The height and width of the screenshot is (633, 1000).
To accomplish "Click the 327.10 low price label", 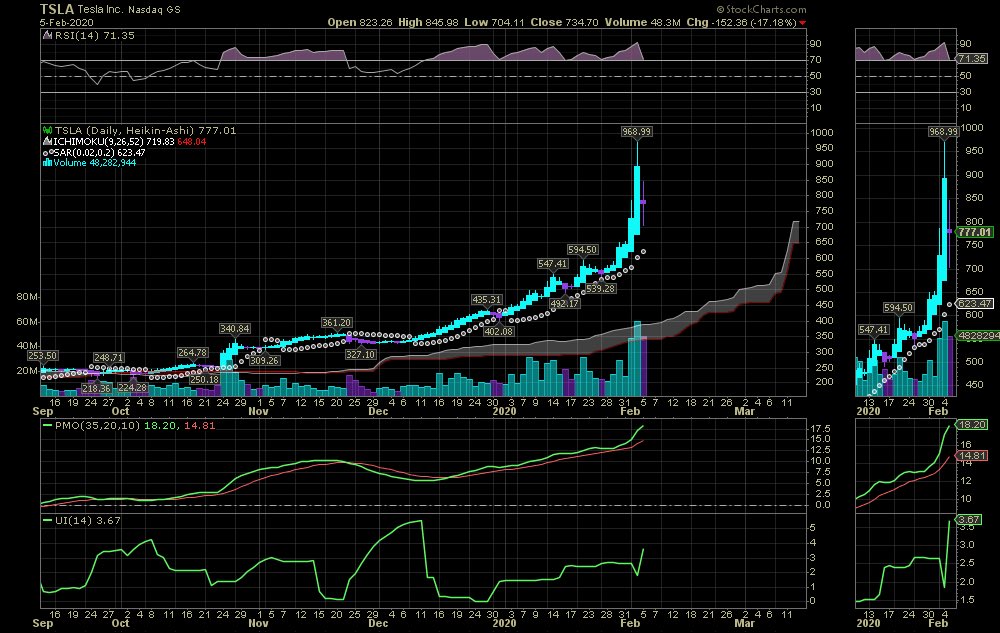I will pos(360,354).
